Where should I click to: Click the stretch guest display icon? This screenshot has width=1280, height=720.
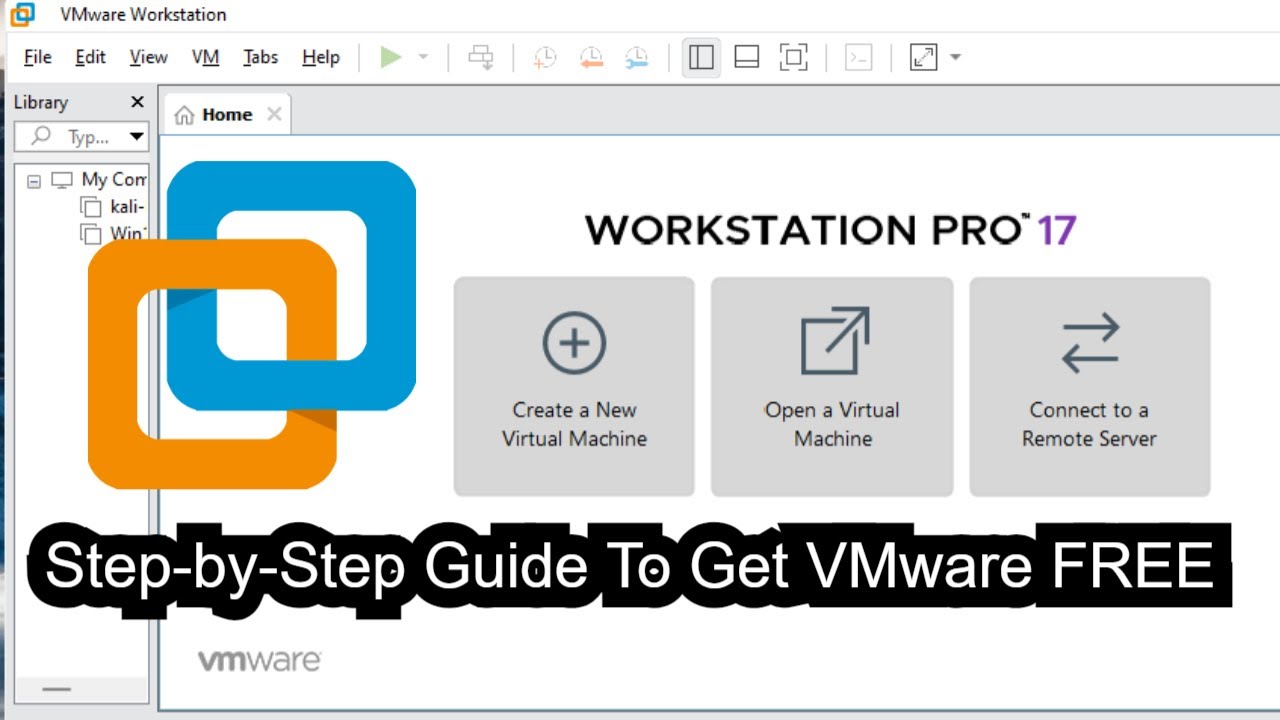(924, 57)
